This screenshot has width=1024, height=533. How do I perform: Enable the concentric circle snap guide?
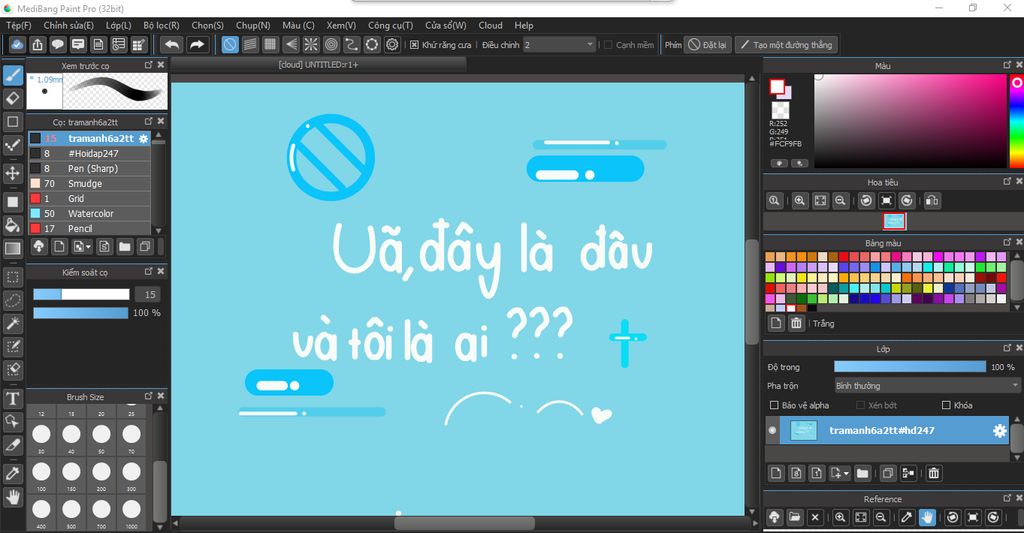click(x=331, y=44)
